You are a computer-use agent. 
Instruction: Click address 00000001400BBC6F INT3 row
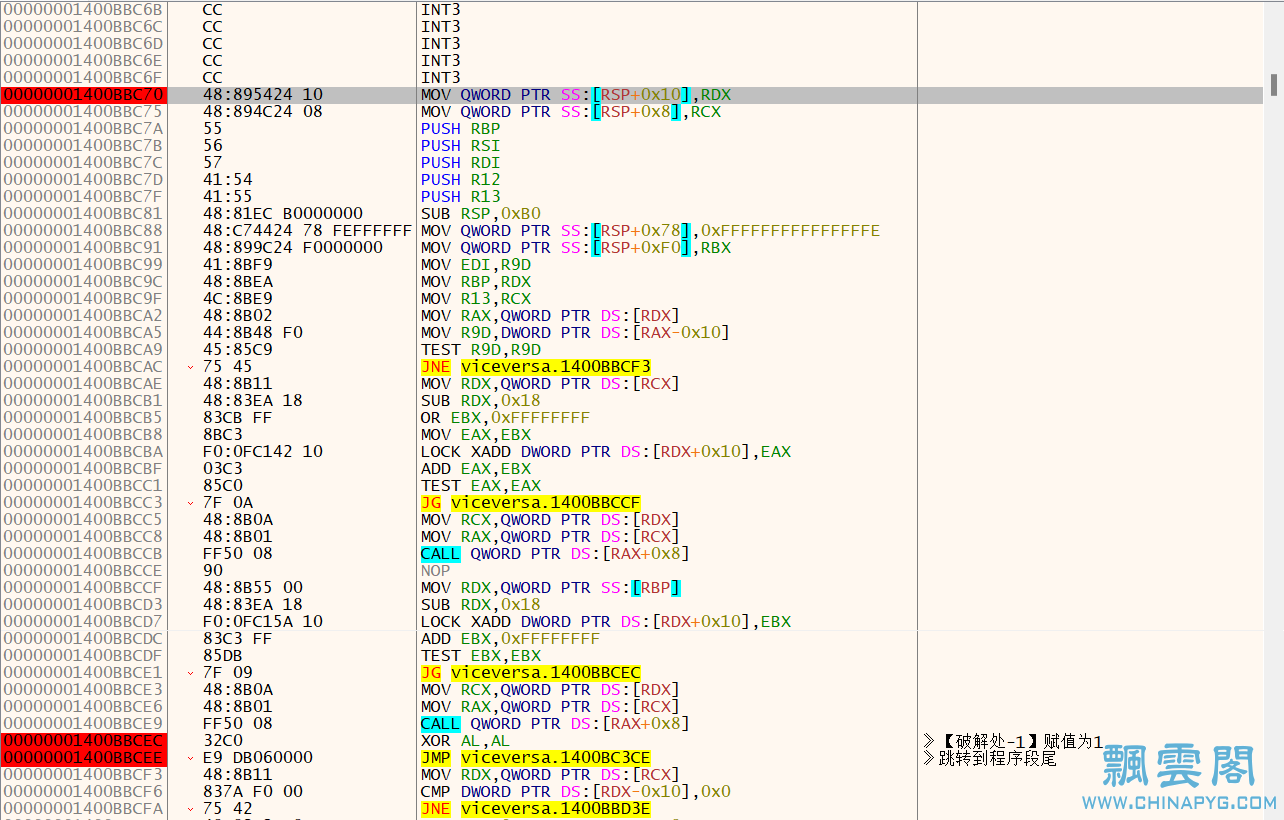pos(83,78)
